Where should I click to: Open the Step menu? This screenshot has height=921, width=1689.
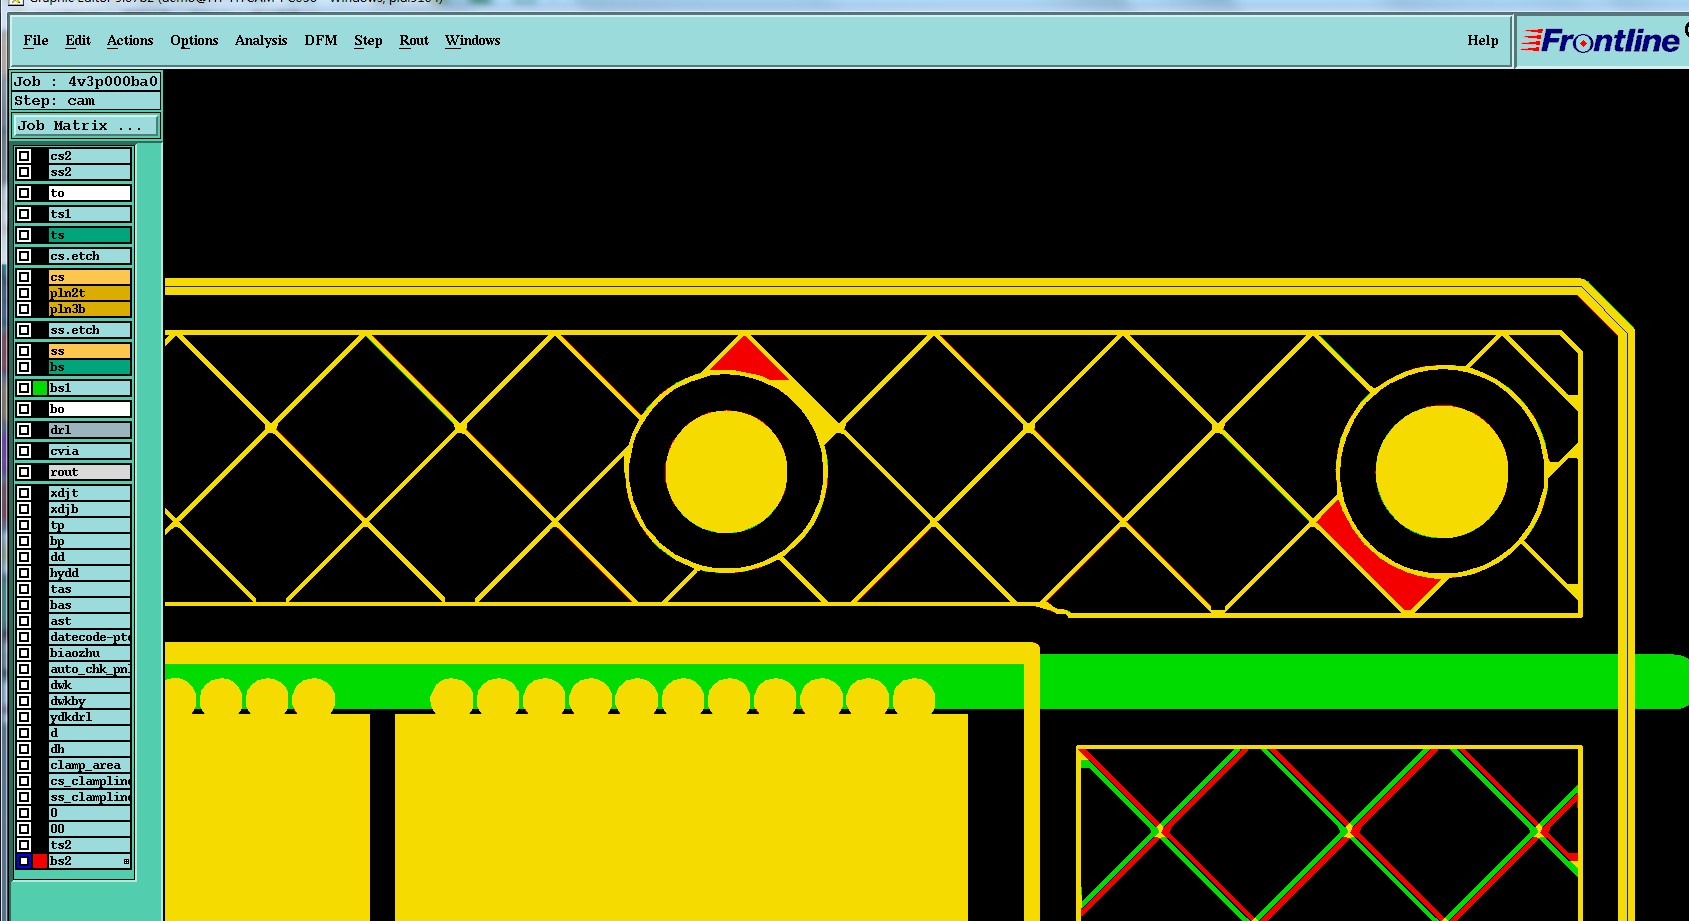point(368,41)
